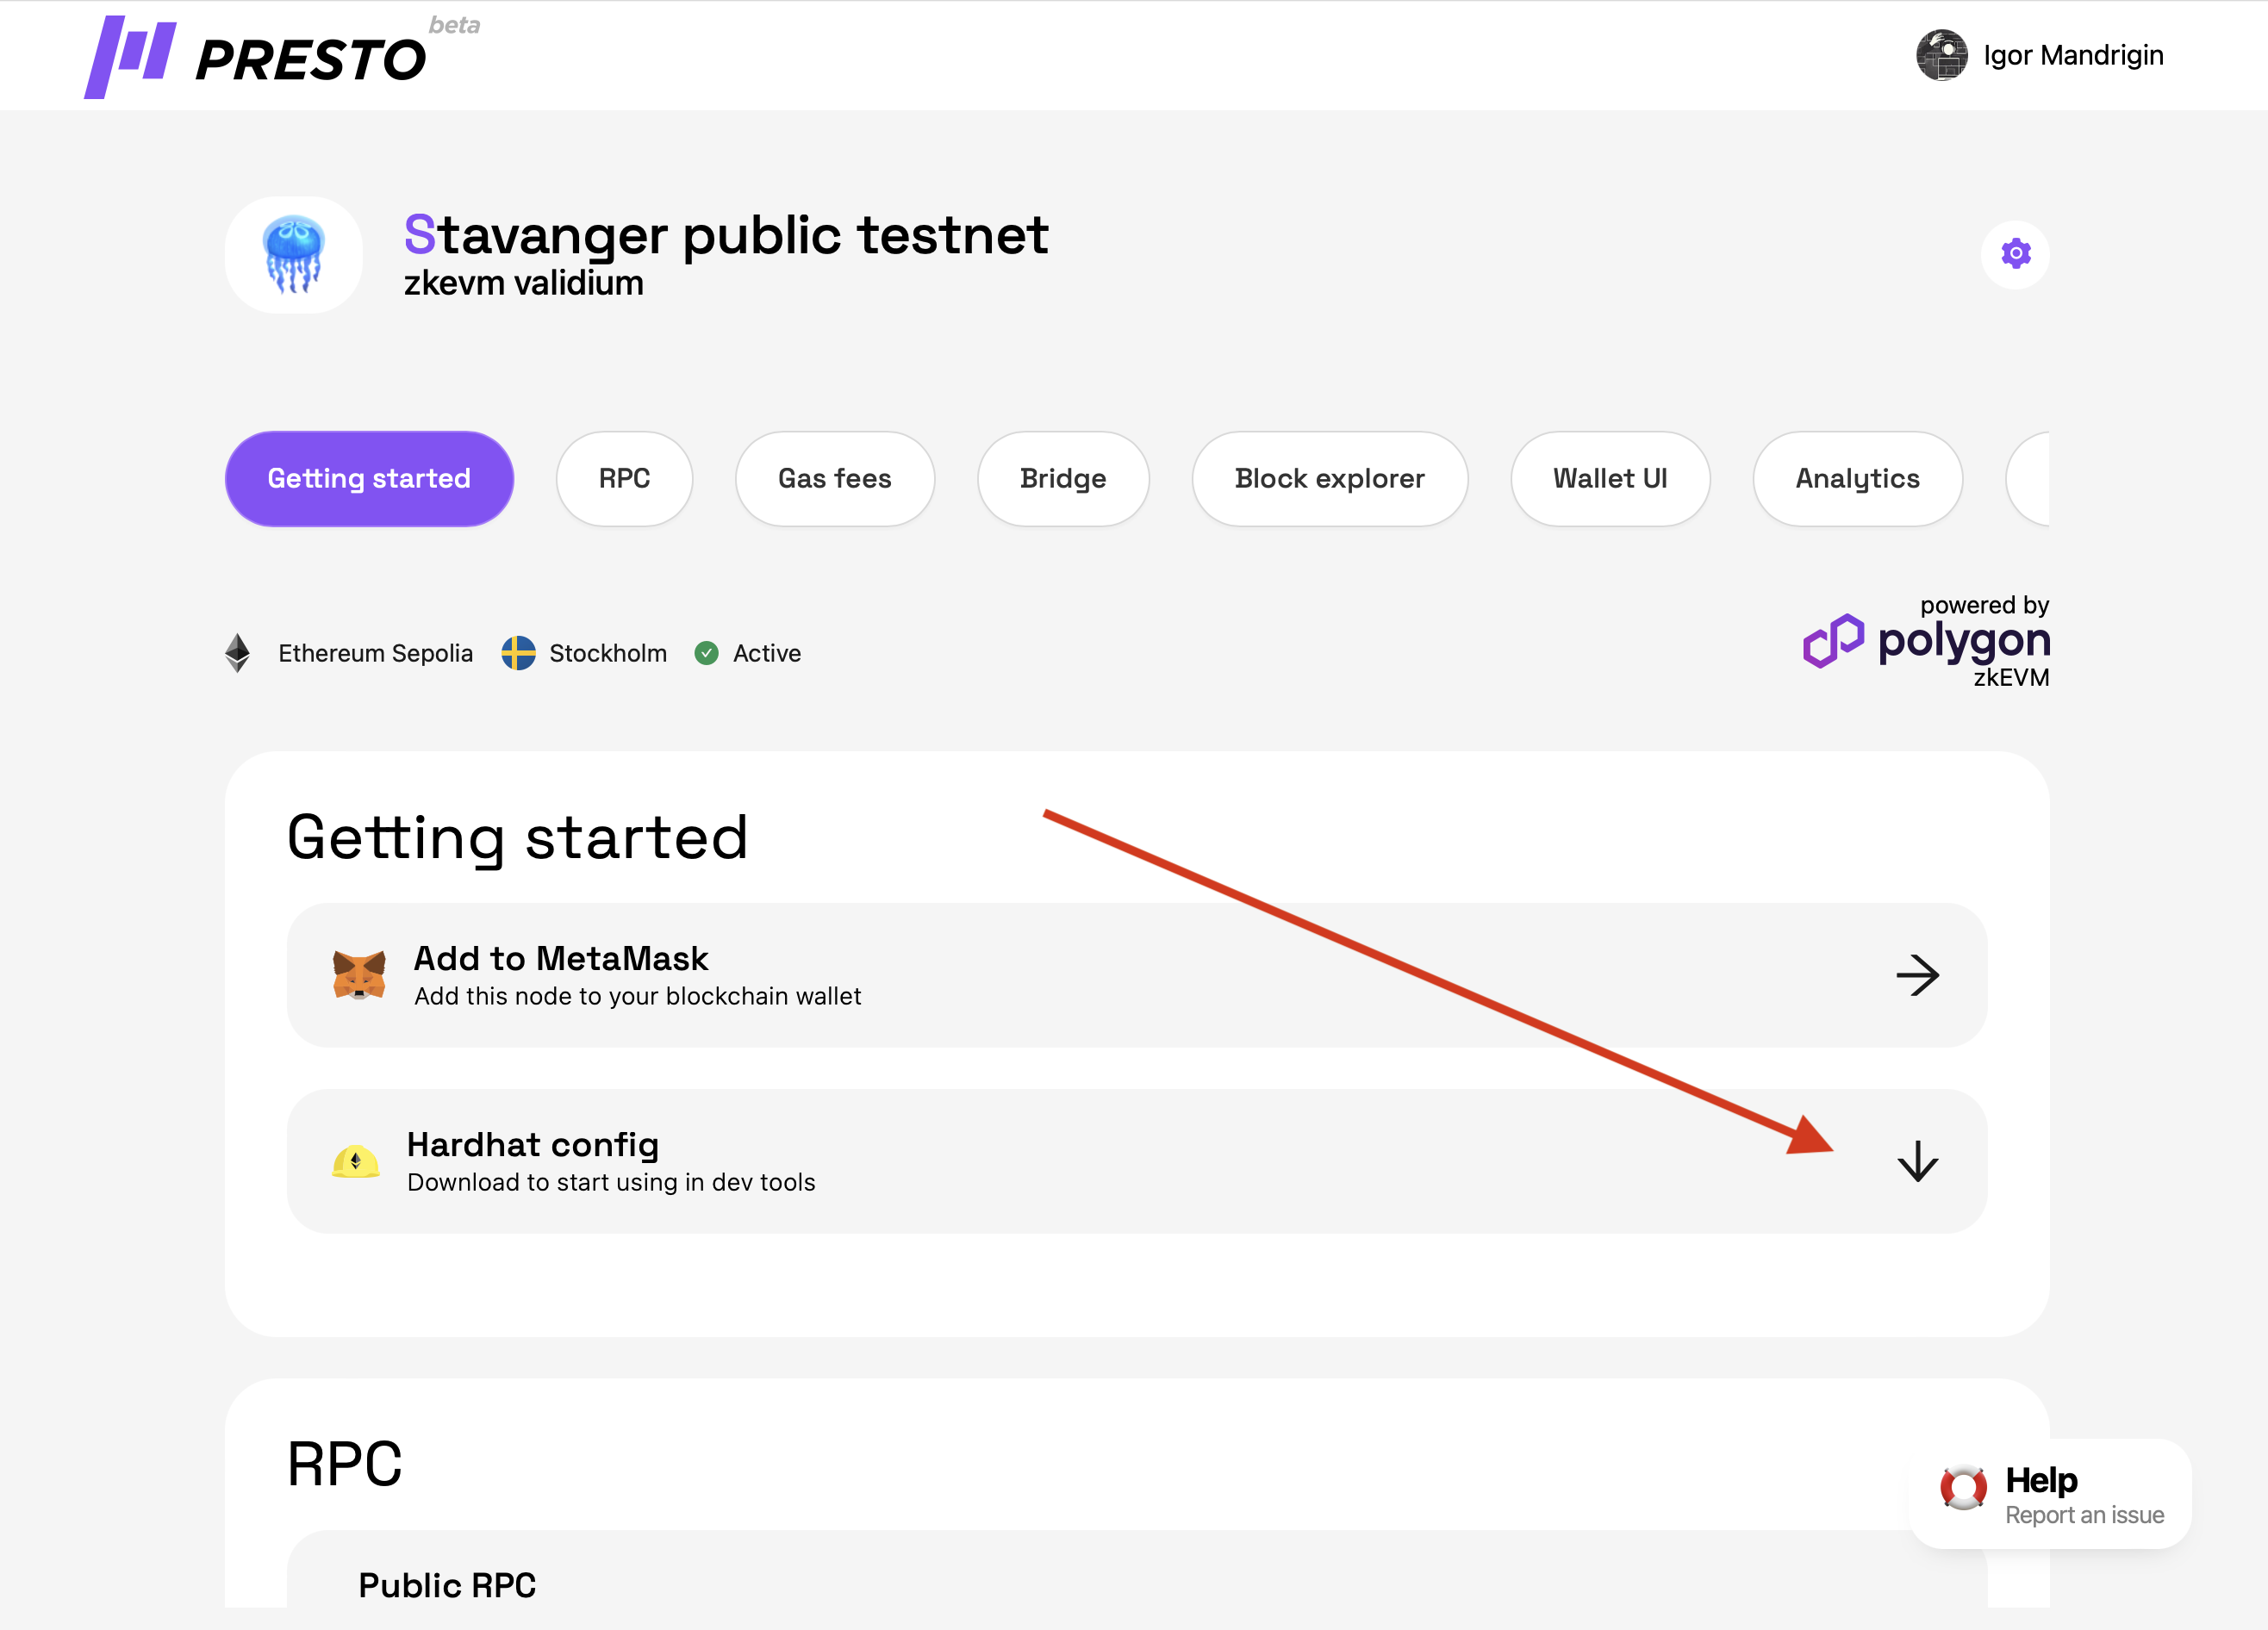Switch to the Wallet UI tab
This screenshot has width=2268, height=1630.
(x=1610, y=479)
